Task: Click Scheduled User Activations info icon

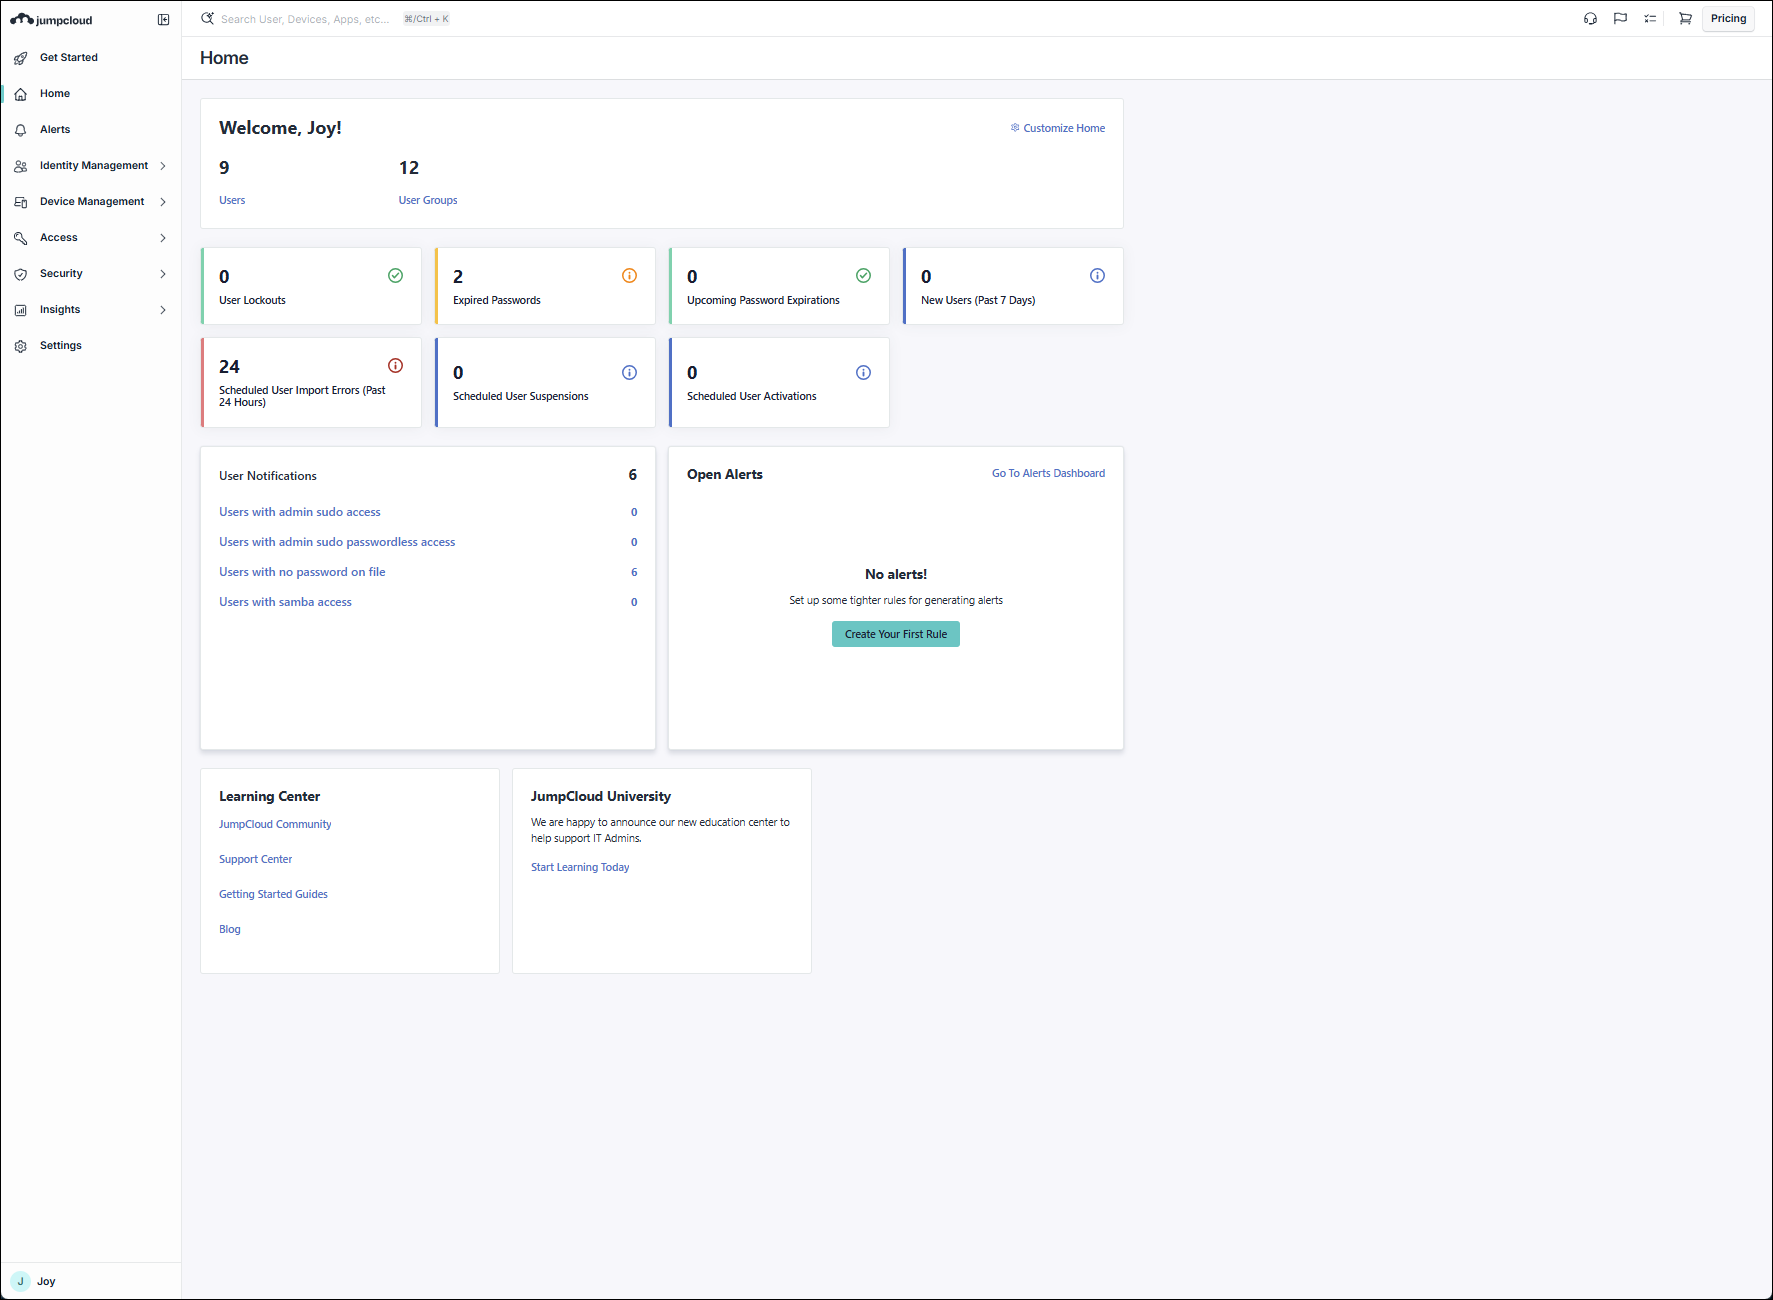Action: pos(863,373)
